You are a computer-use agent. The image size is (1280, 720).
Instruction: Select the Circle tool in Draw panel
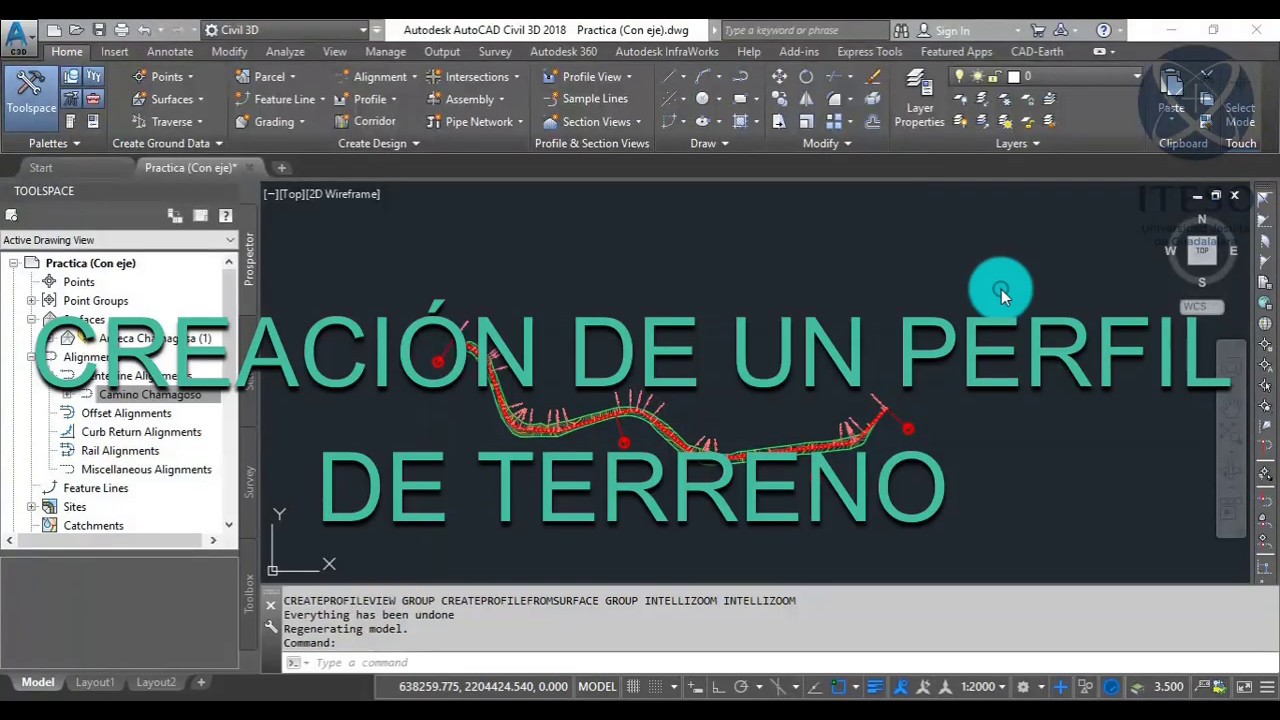pos(702,99)
